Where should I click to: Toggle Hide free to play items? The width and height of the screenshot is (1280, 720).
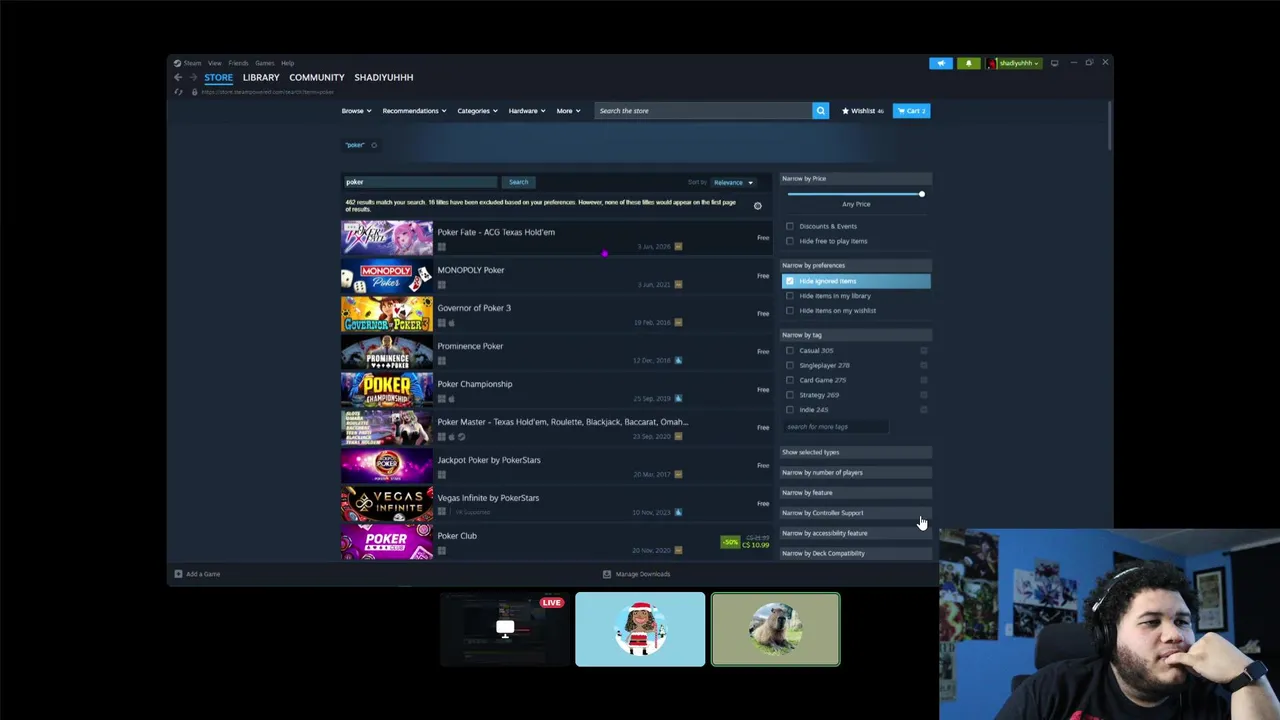(x=790, y=241)
